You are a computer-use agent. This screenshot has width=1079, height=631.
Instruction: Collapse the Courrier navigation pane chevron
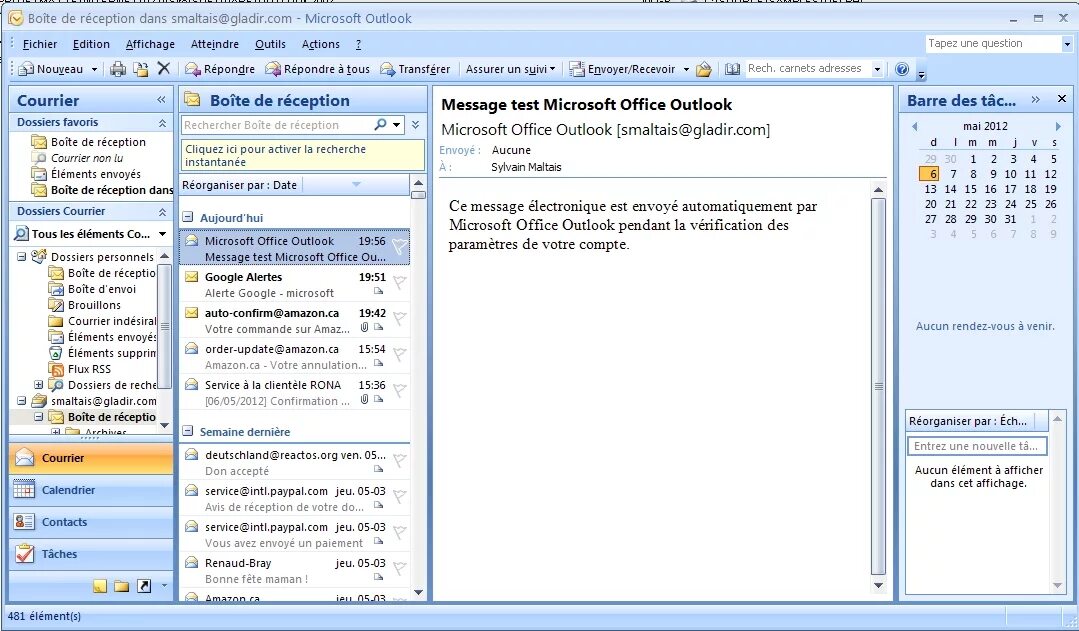tap(161, 100)
